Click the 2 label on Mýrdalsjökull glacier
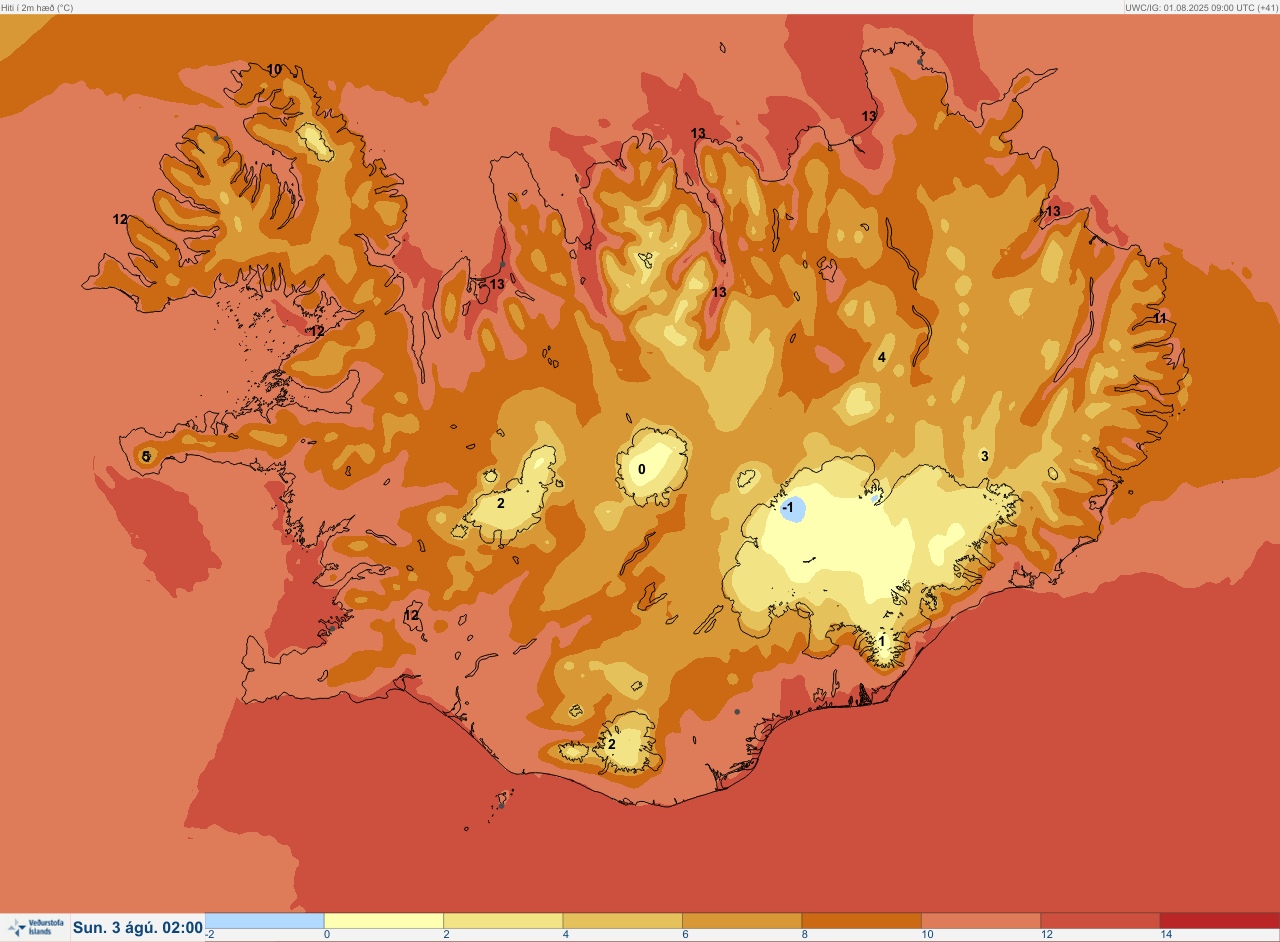This screenshot has height=942, width=1280. pyautogui.click(x=612, y=744)
